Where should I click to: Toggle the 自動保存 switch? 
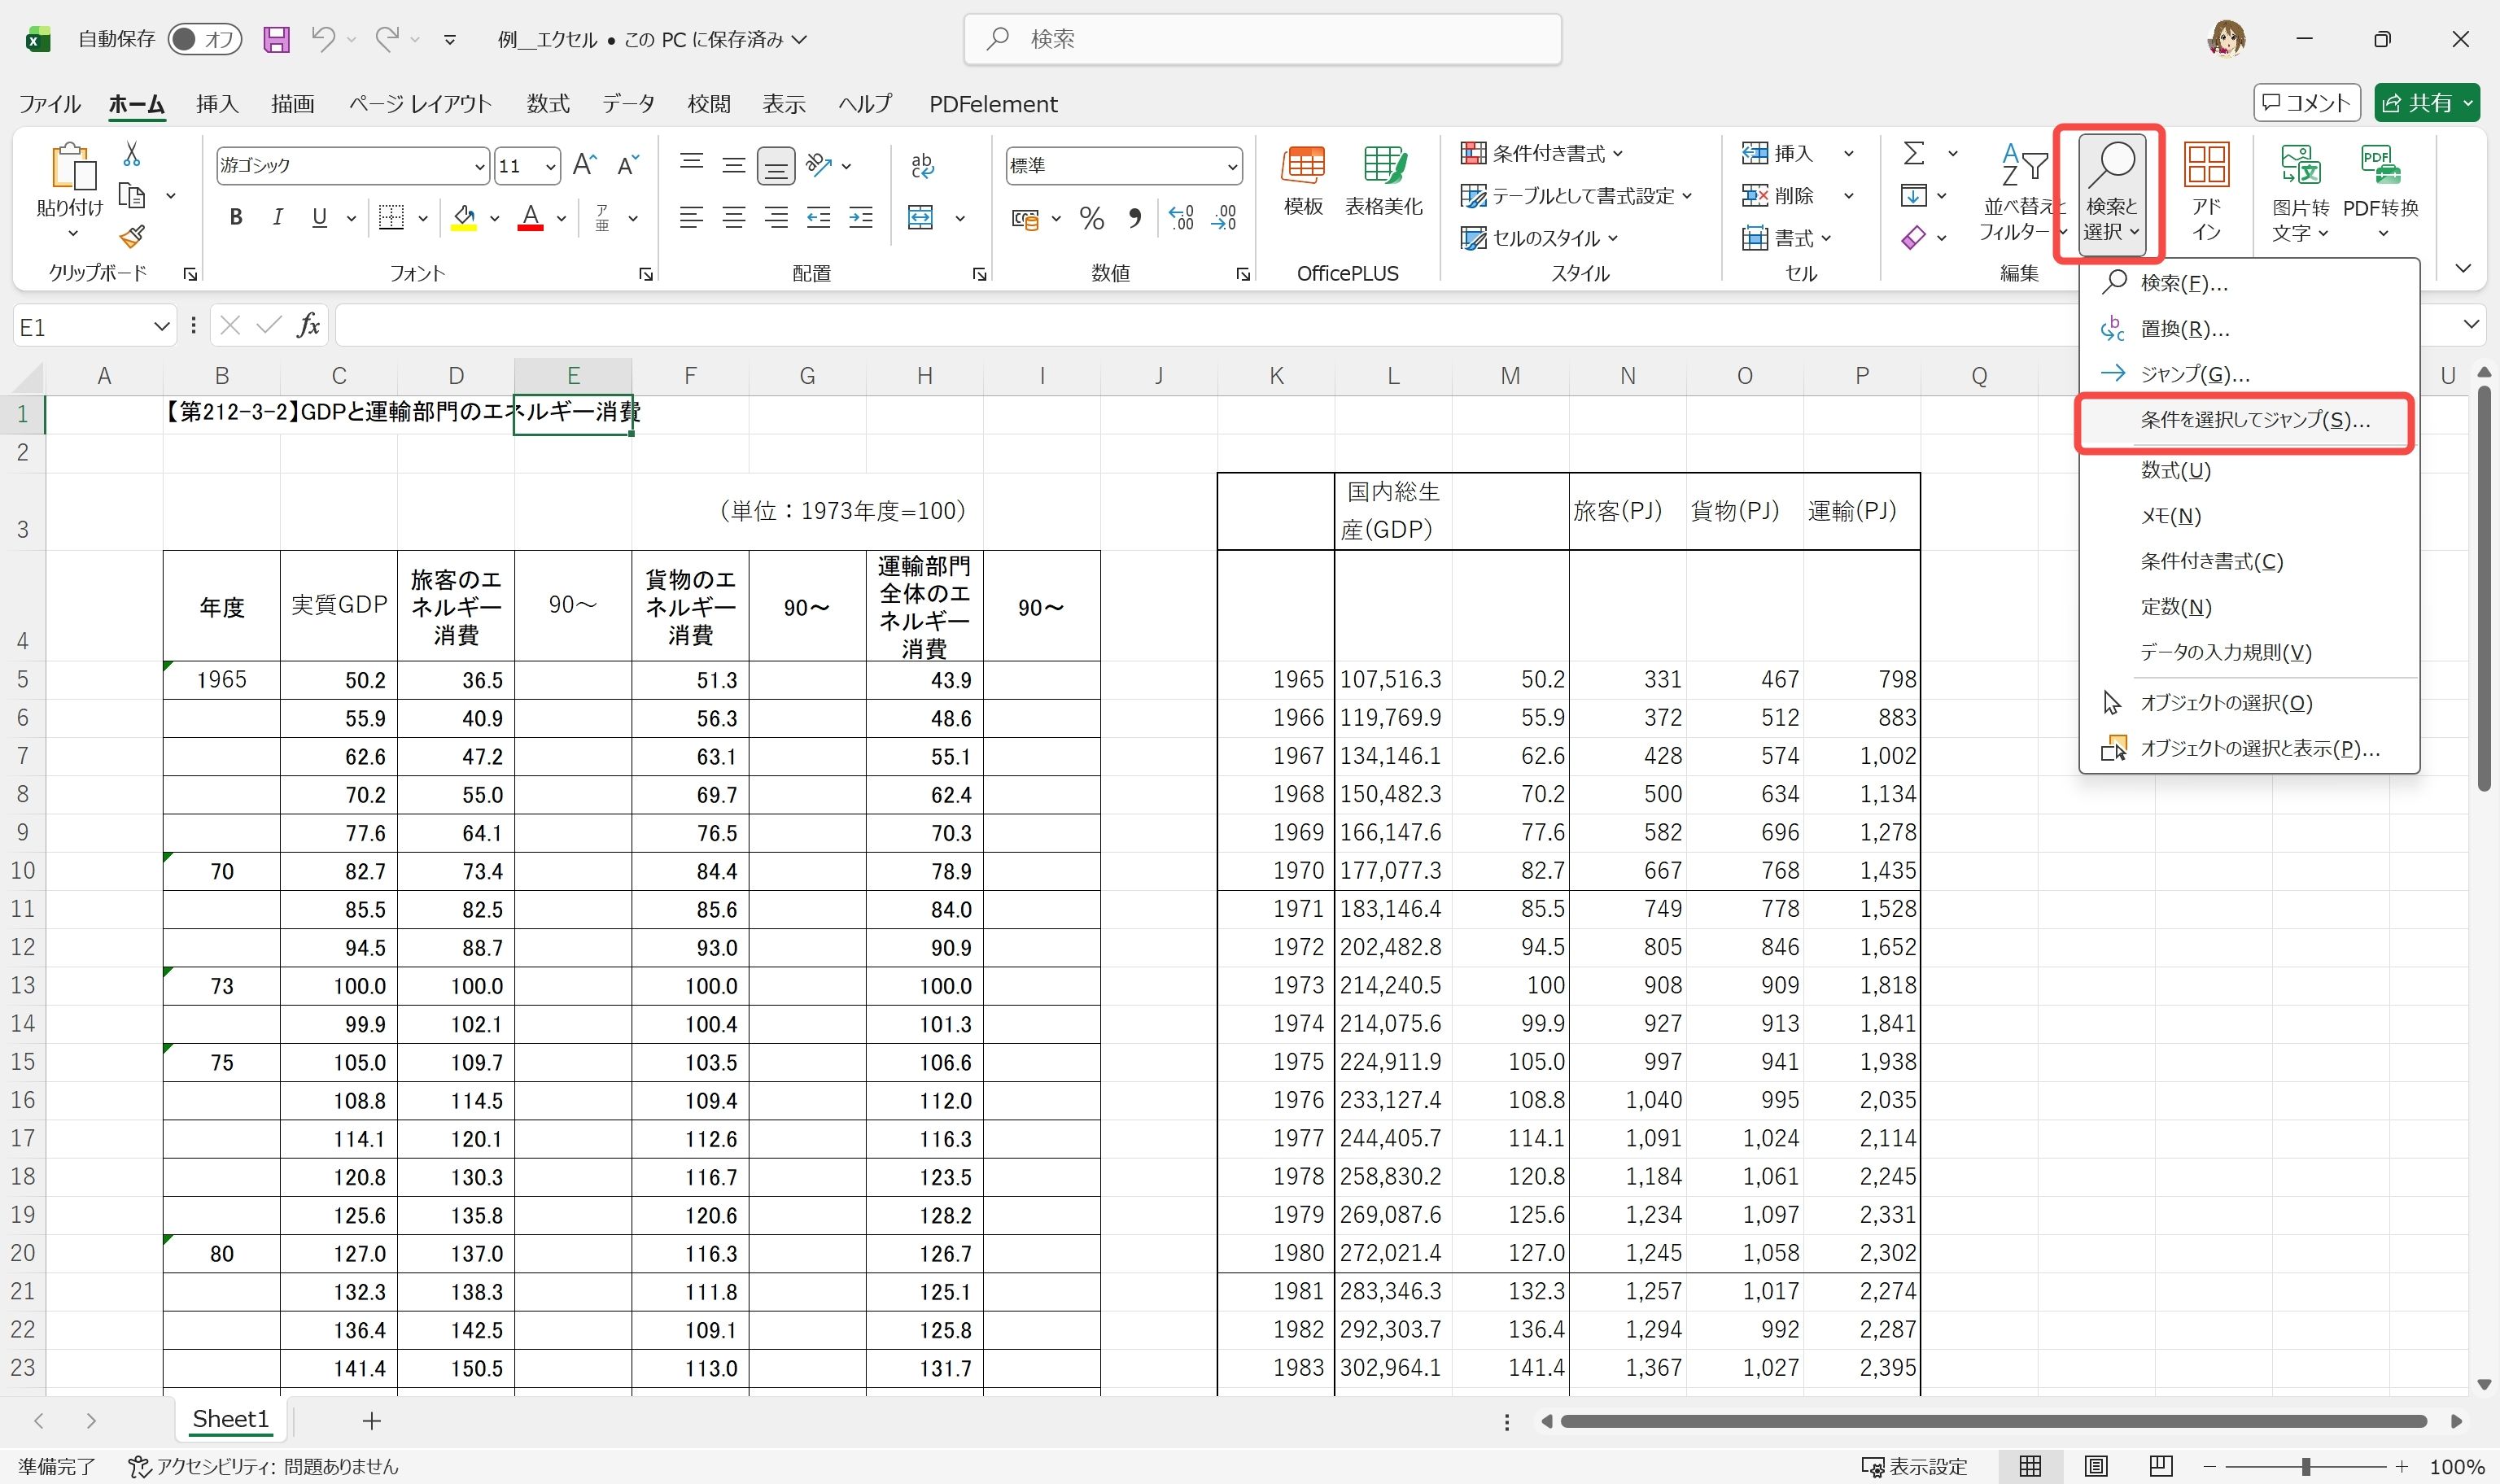[204, 38]
